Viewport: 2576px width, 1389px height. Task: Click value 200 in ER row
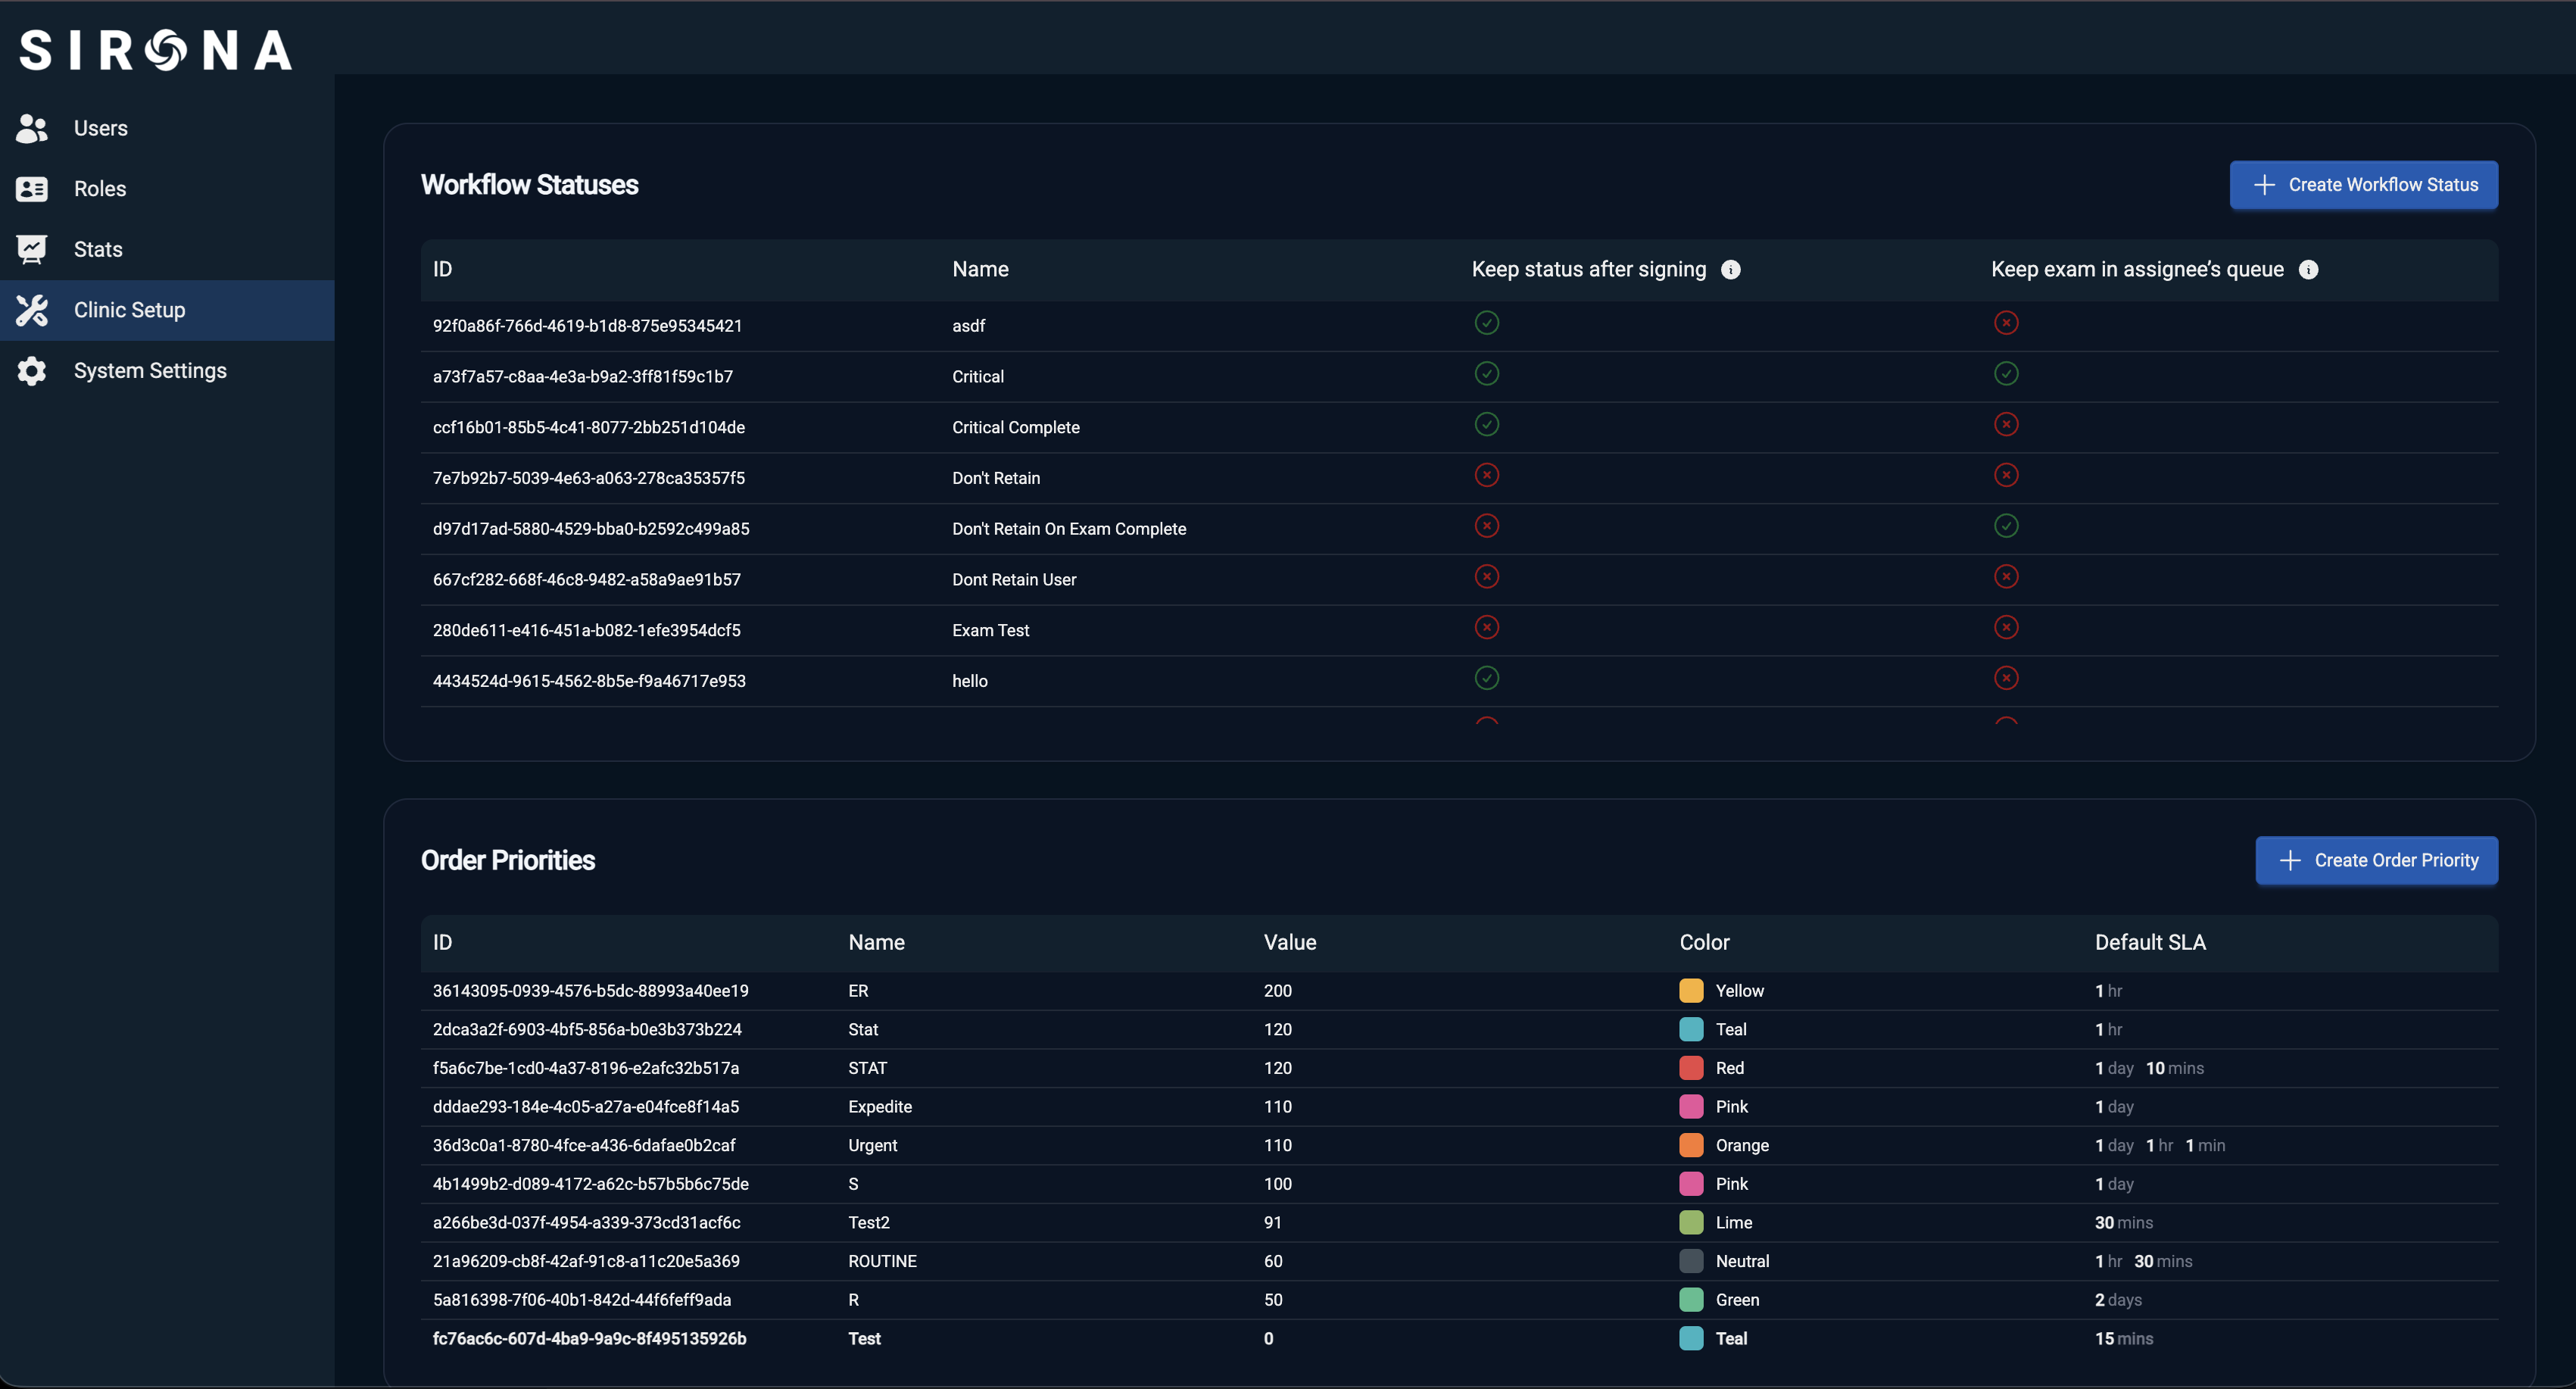(1277, 991)
